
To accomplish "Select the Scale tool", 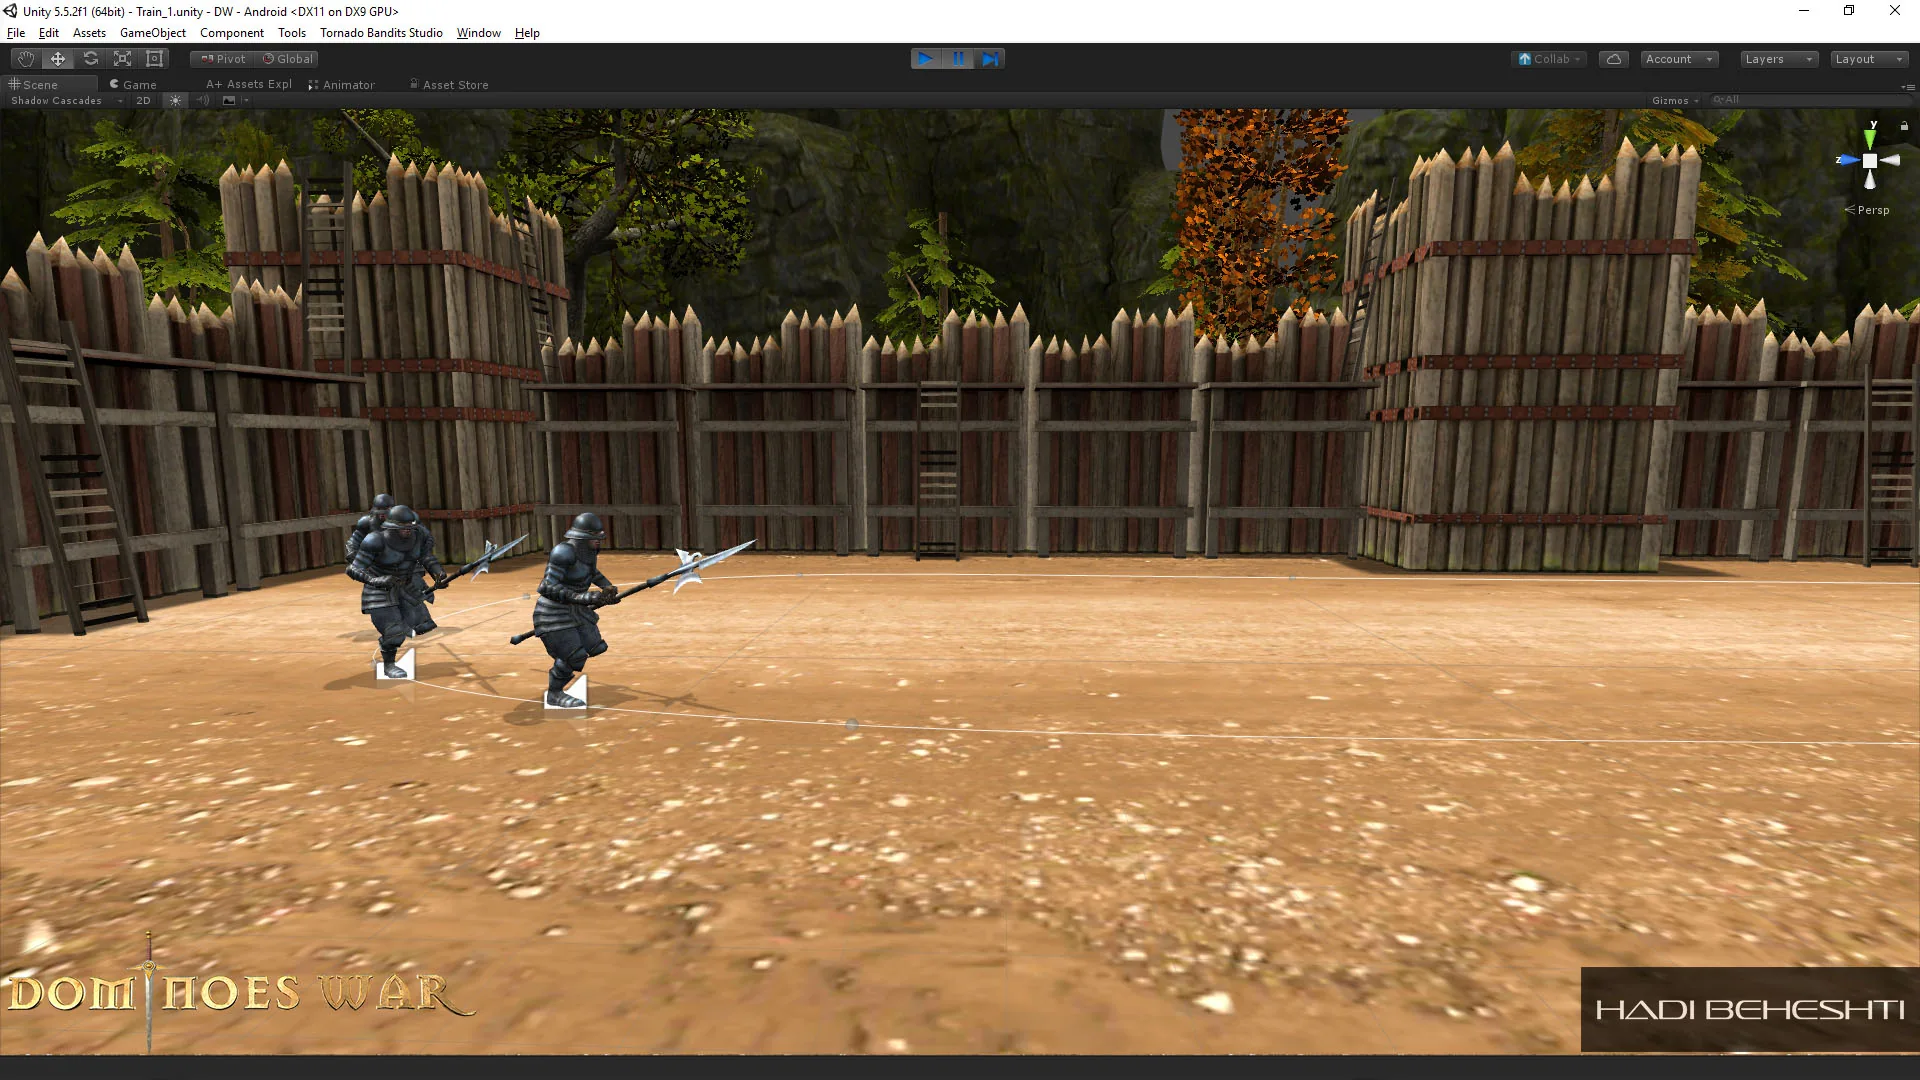I will pyautogui.click(x=122, y=59).
